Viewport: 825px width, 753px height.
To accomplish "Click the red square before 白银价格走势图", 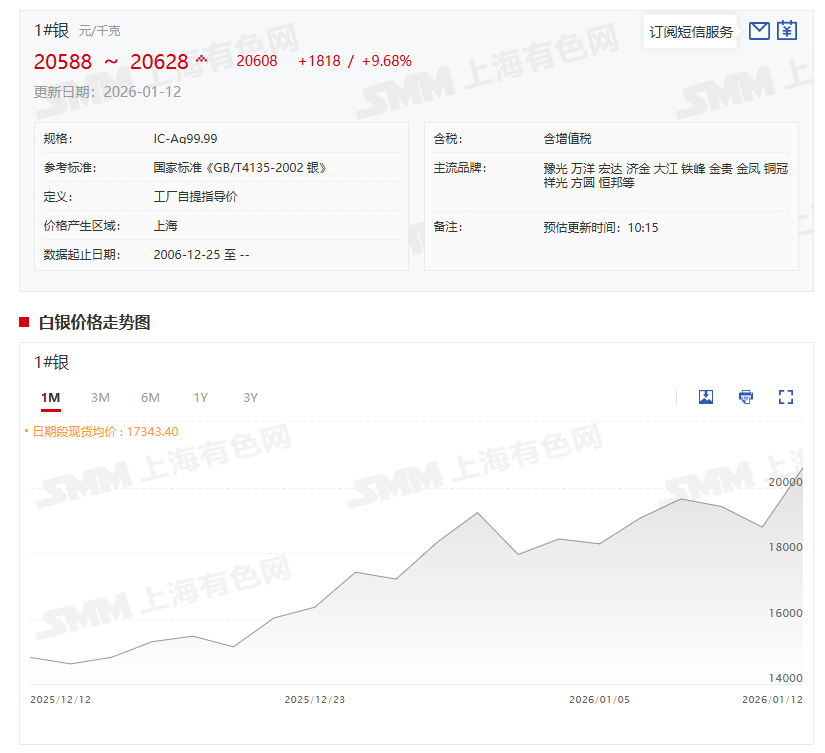I will point(24,322).
